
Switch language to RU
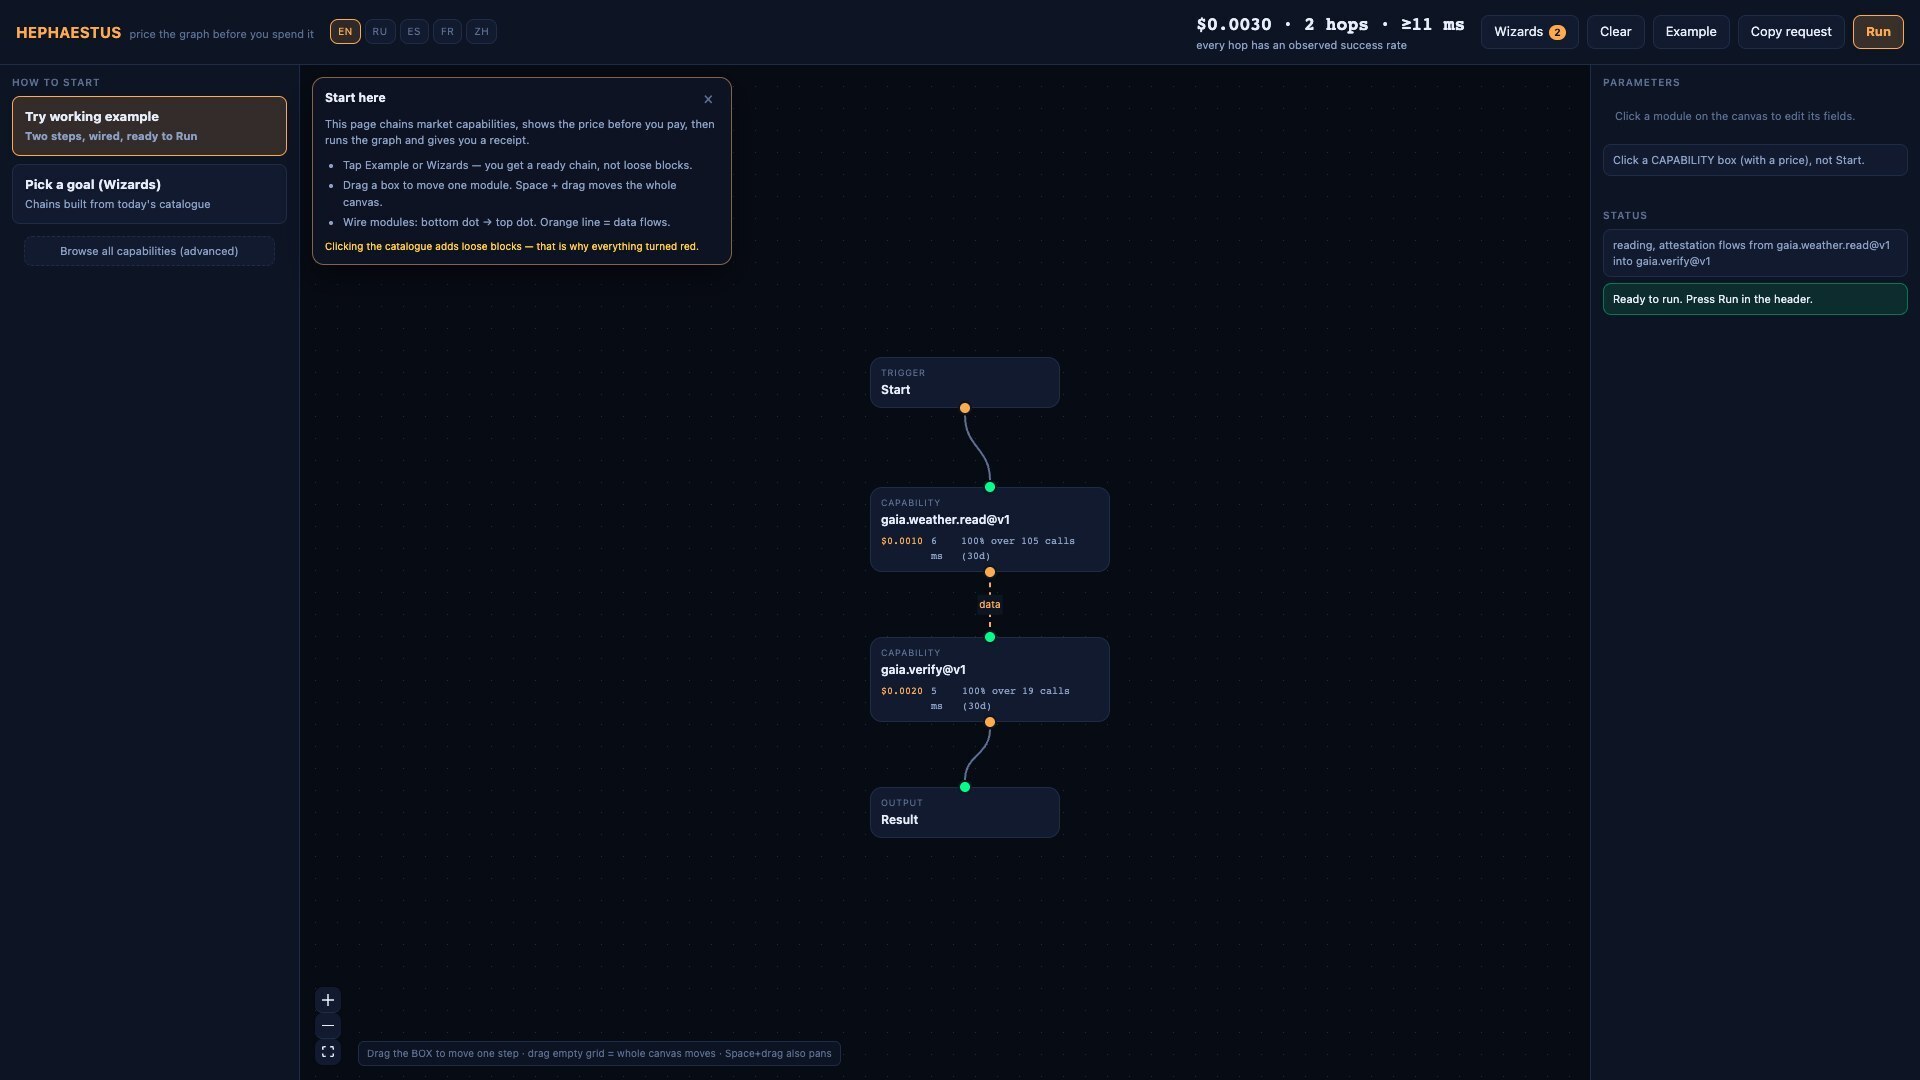point(380,32)
